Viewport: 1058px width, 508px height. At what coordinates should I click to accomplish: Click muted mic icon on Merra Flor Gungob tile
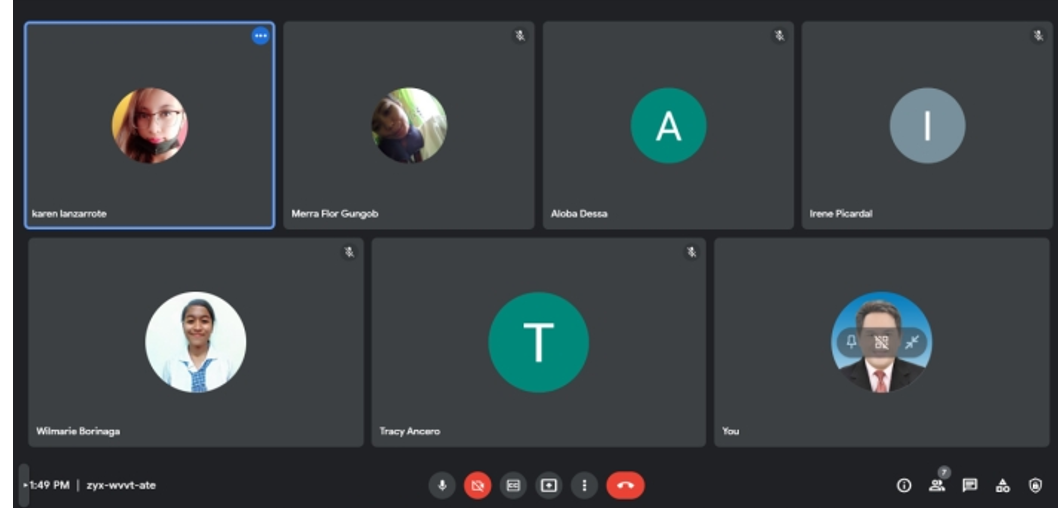[x=520, y=36]
